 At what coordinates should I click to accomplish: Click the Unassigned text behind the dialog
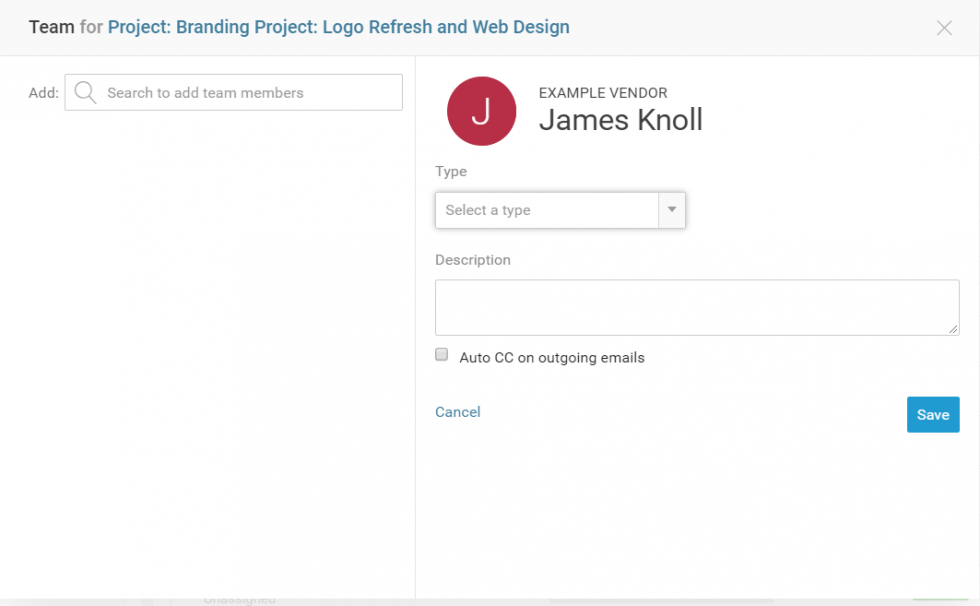coord(240,600)
